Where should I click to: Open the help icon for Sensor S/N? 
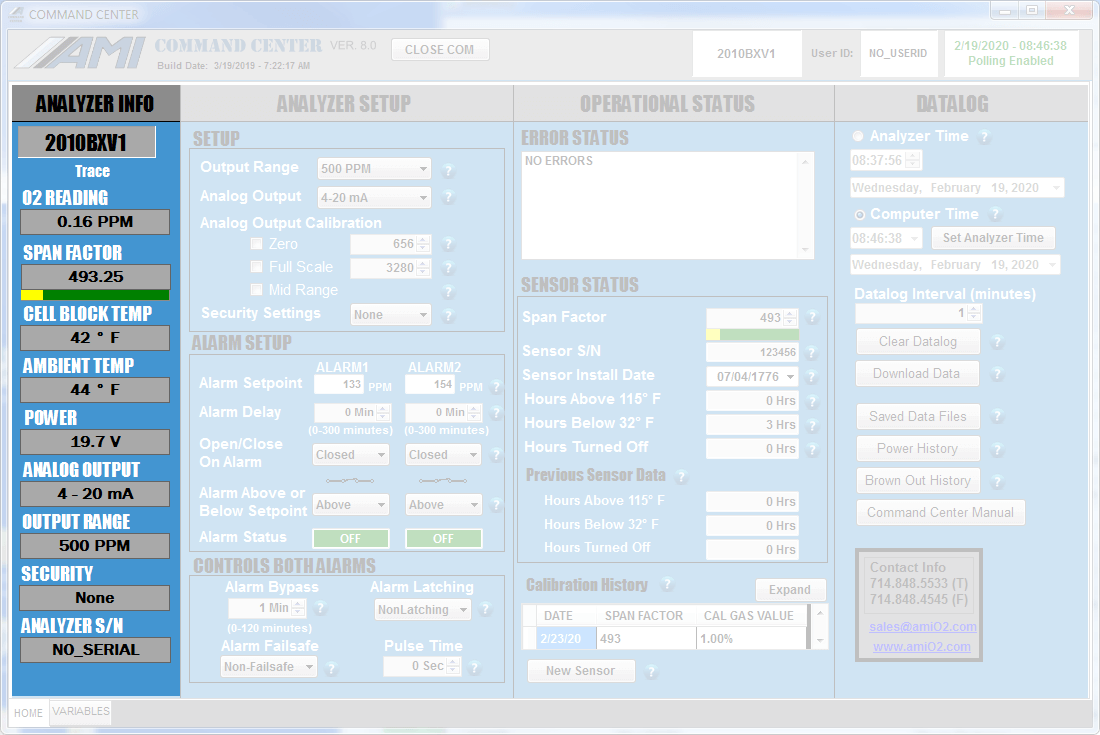(x=812, y=352)
